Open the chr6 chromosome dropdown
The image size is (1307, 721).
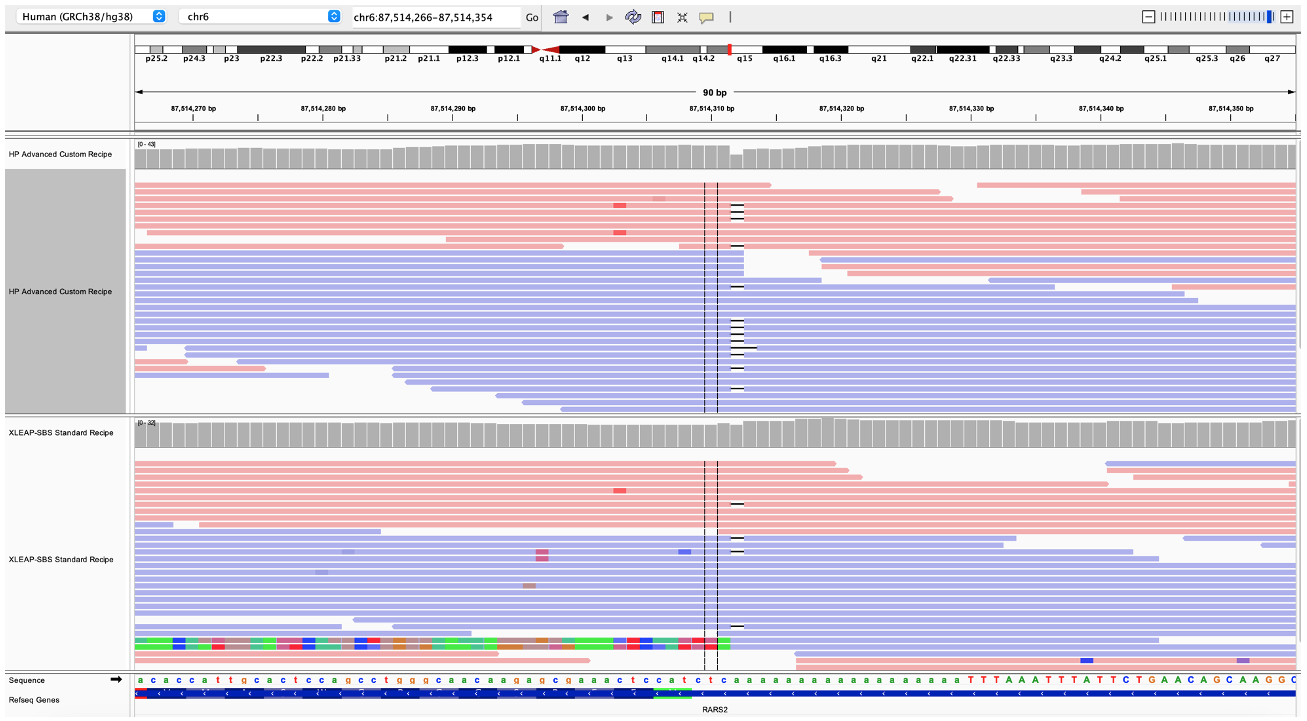coord(263,17)
